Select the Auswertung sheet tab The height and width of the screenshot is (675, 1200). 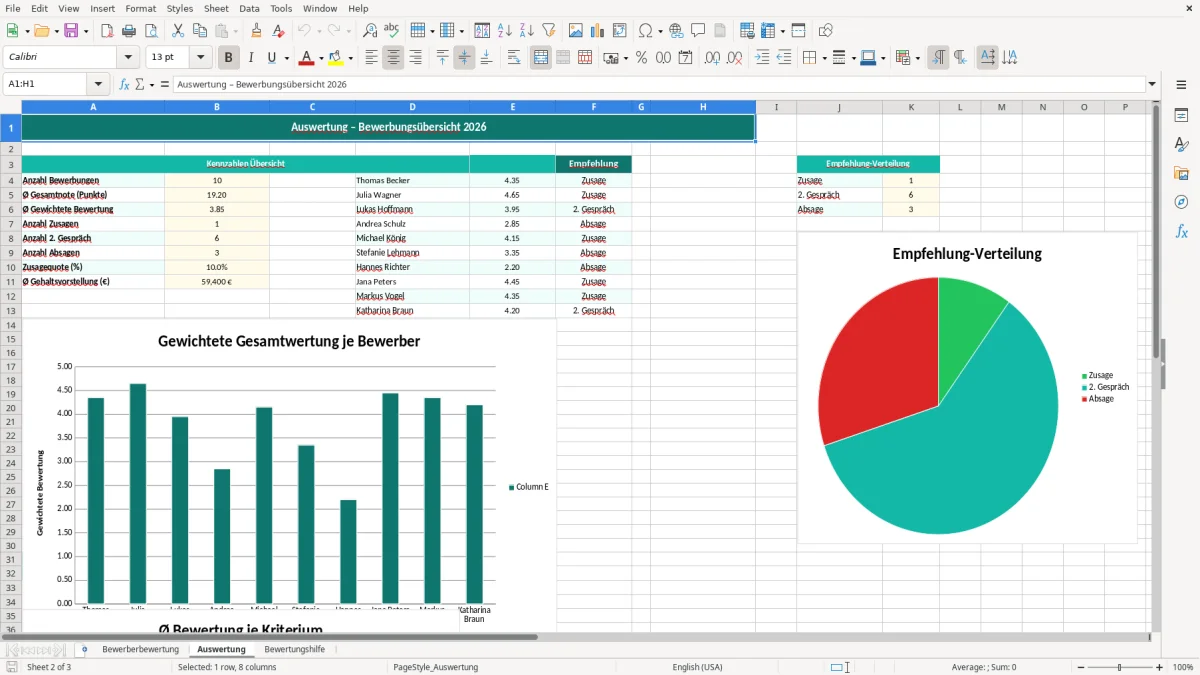click(221, 649)
